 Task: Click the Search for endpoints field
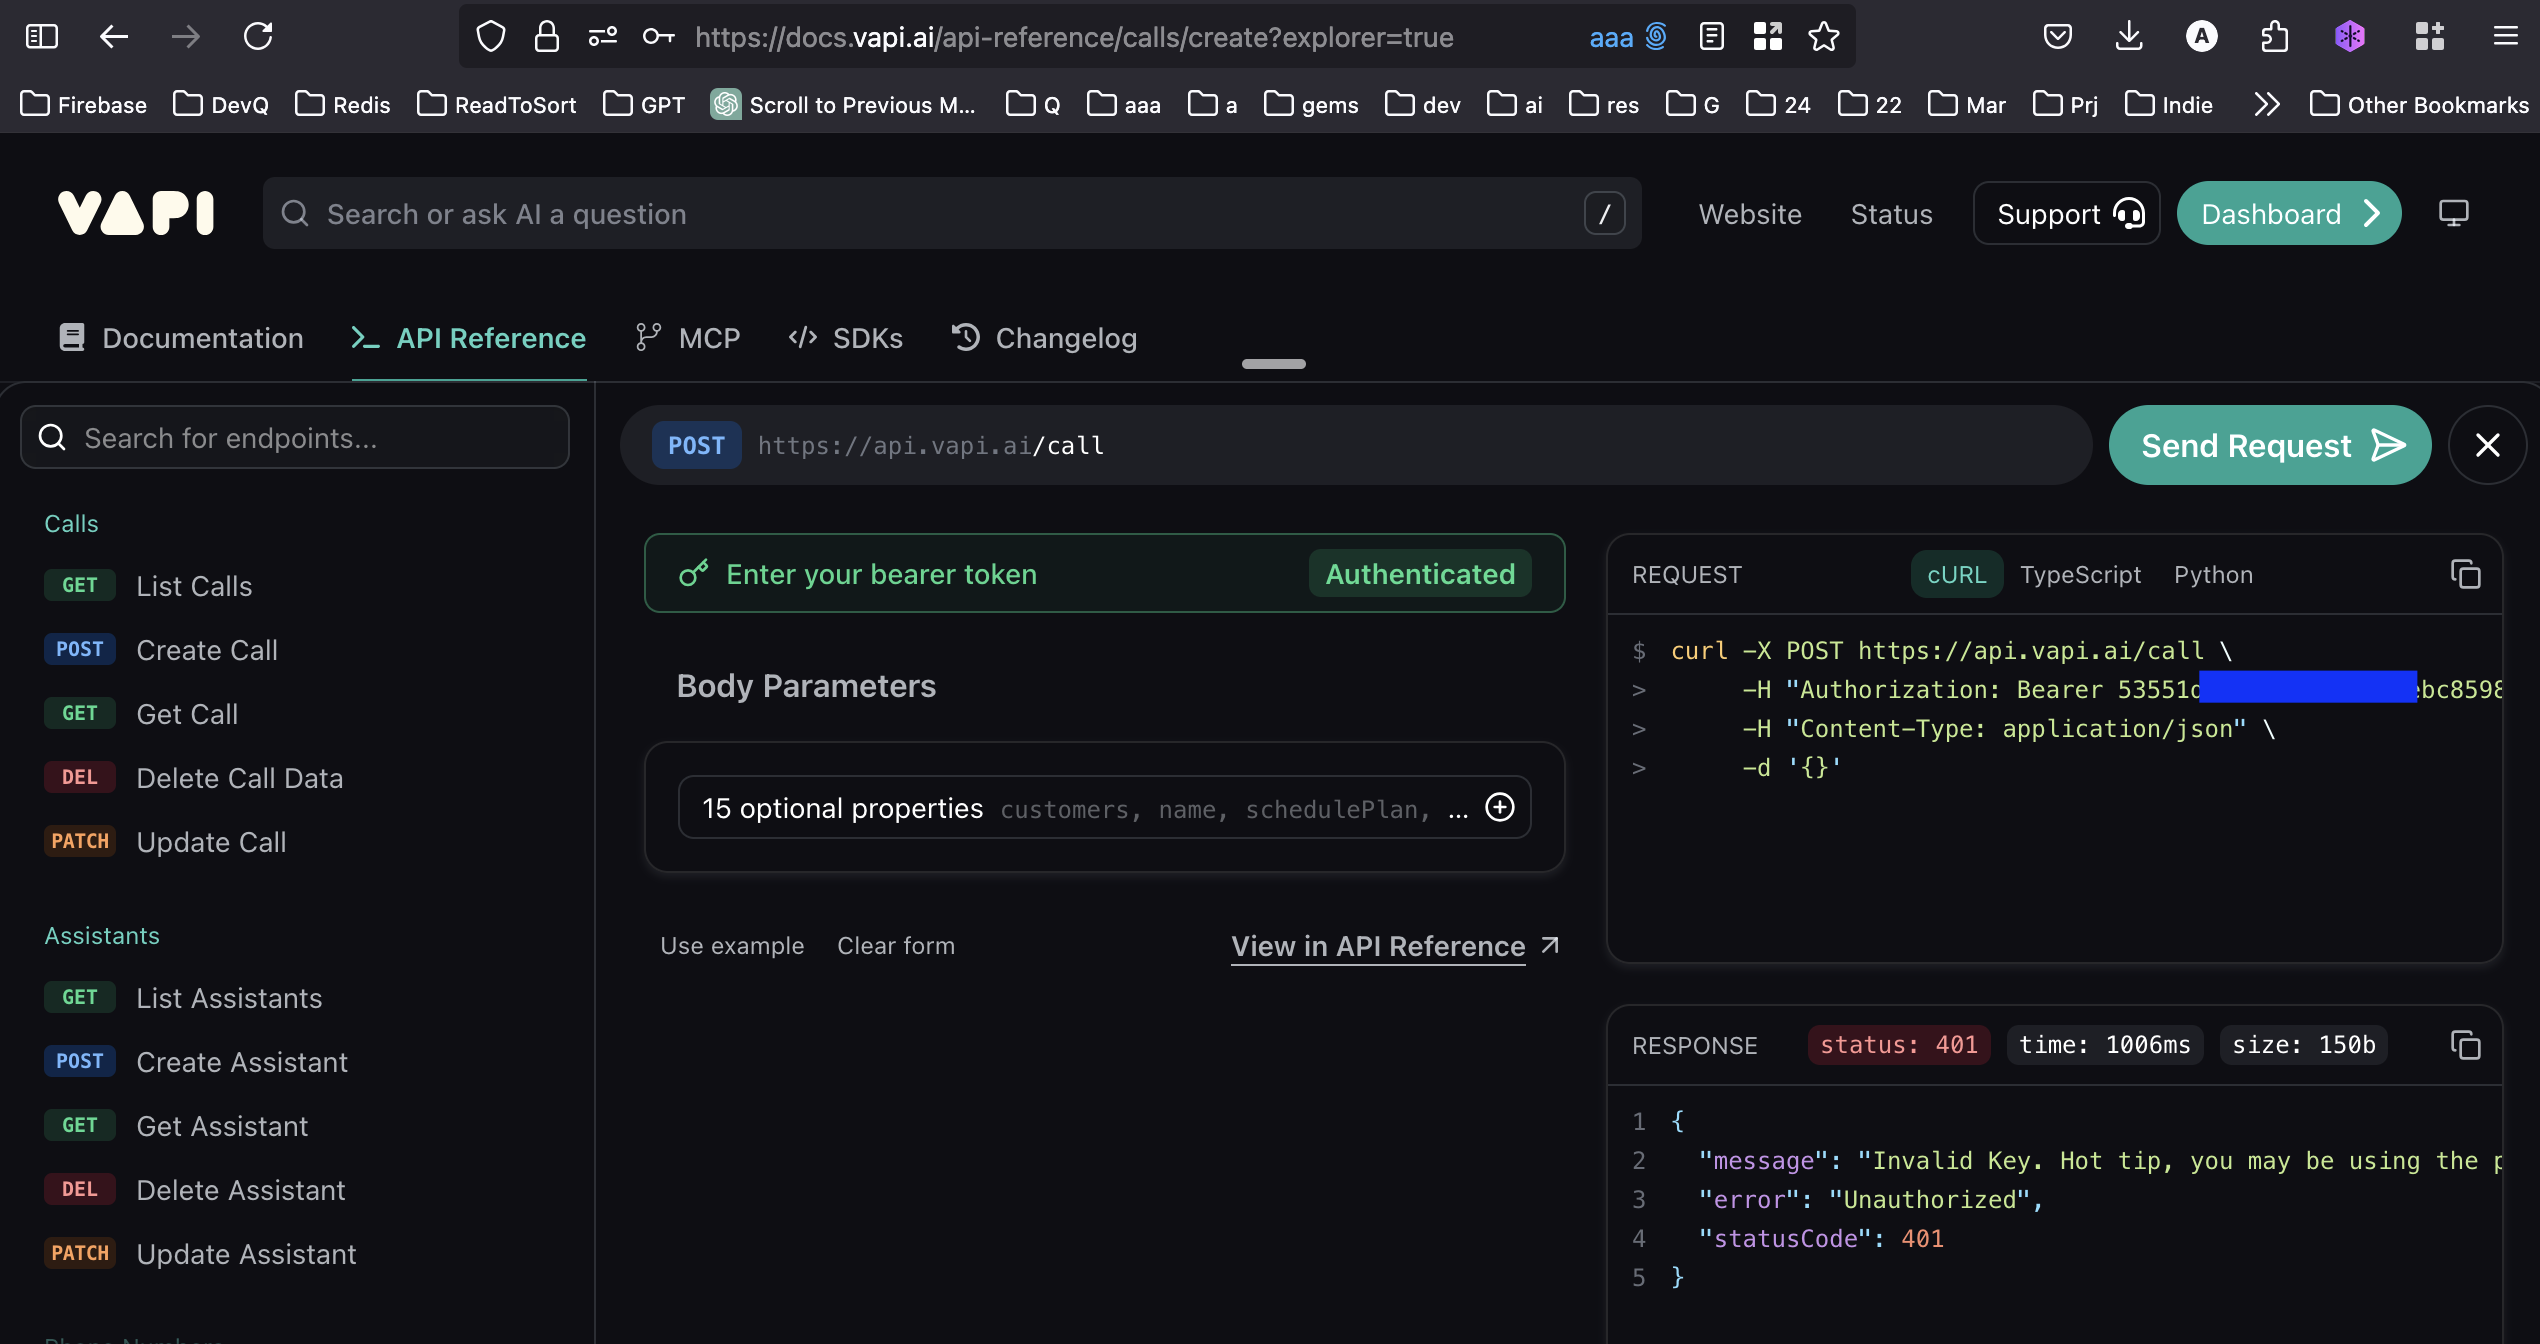click(x=295, y=438)
